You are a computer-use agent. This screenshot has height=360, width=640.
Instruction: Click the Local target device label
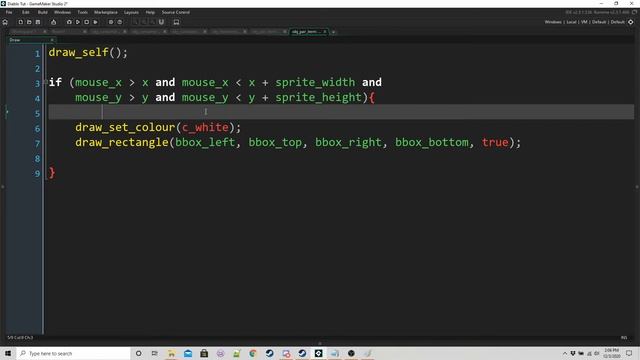tap(571, 22)
